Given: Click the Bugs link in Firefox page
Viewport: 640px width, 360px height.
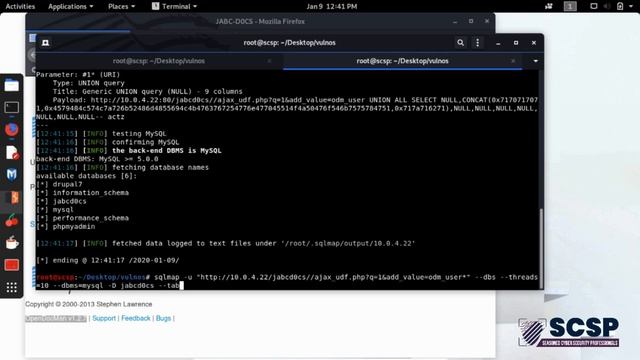Looking at the screenshot, I should tap(163, 318).
